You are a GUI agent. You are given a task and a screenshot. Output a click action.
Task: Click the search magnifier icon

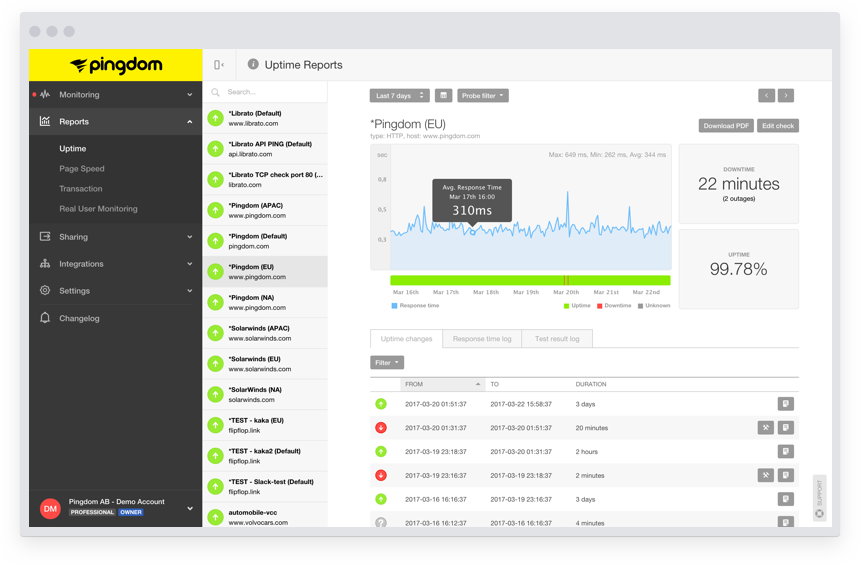[x=216, y=92]
